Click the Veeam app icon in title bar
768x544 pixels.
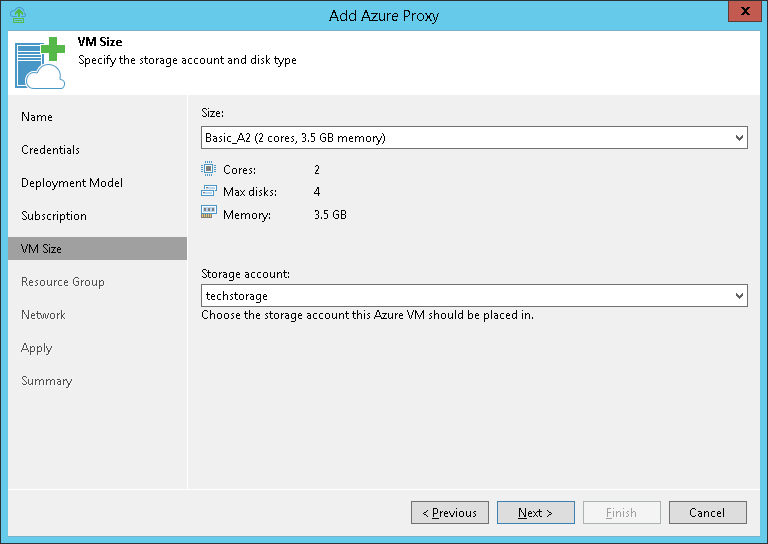coord(17,15)
